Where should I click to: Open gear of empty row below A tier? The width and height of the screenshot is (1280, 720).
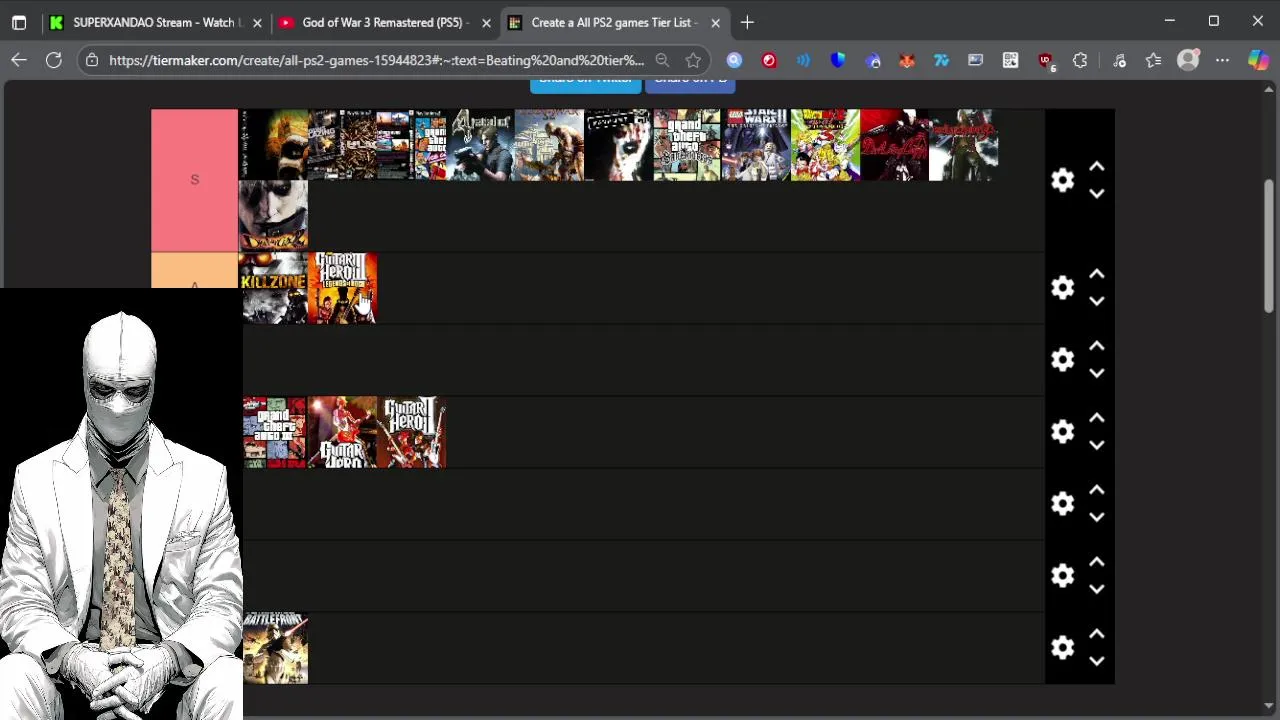click(x=1062, y=360)
